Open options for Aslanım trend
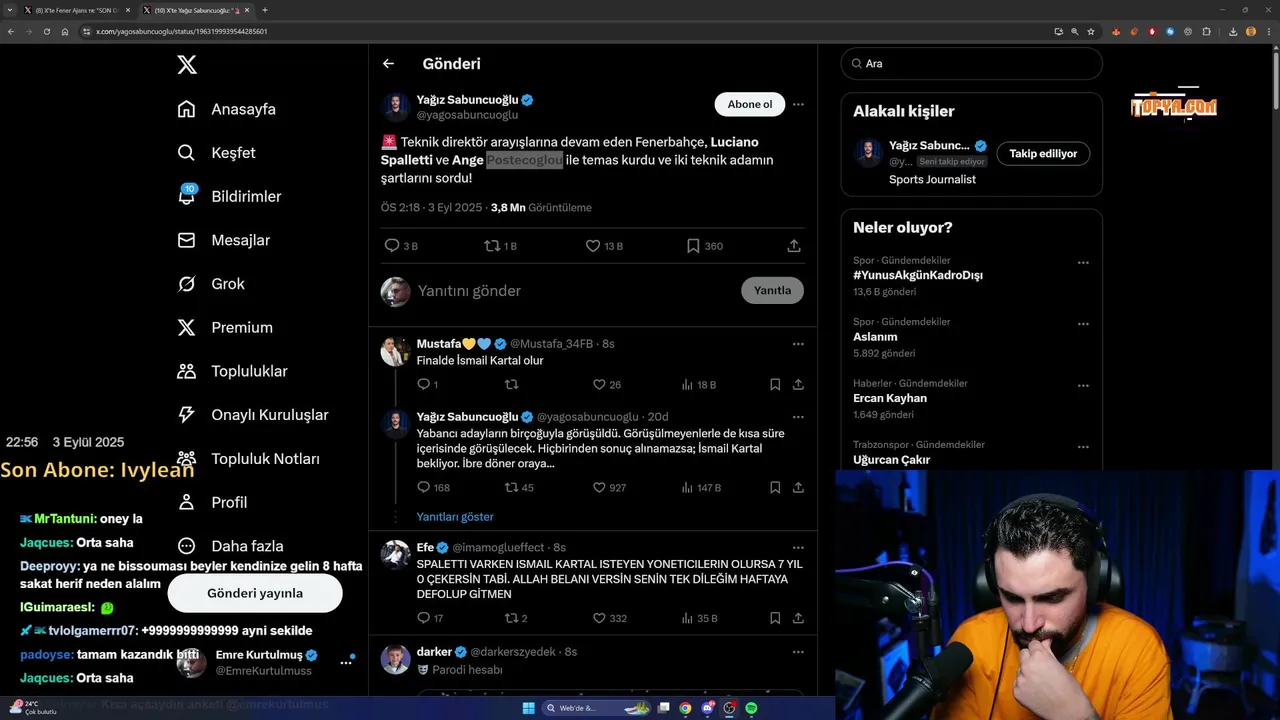 coord(1083,325)
